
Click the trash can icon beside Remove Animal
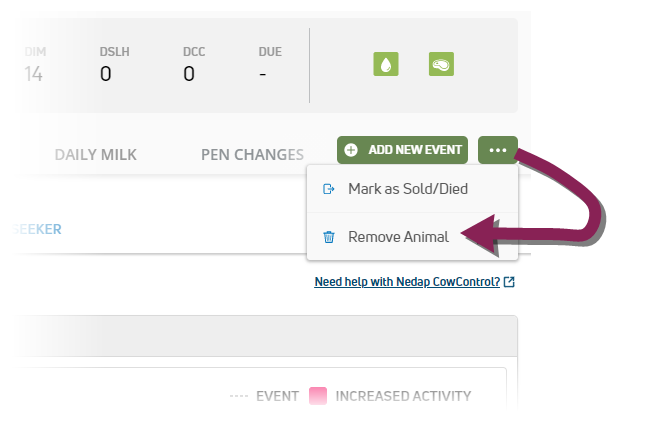(328, 237)
